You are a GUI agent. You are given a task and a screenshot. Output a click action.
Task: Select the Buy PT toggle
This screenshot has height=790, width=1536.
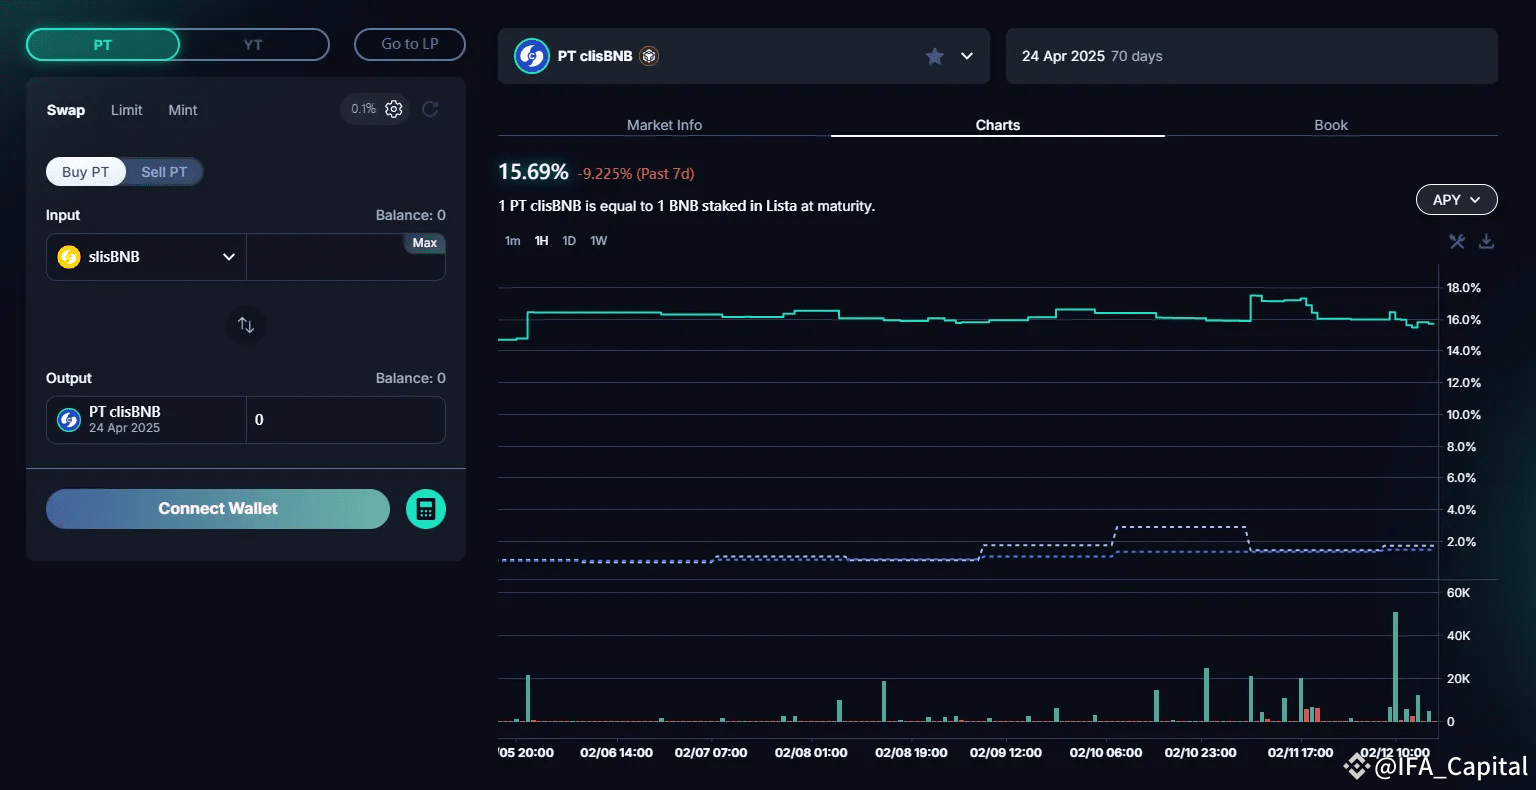click(x=85, y=172)
